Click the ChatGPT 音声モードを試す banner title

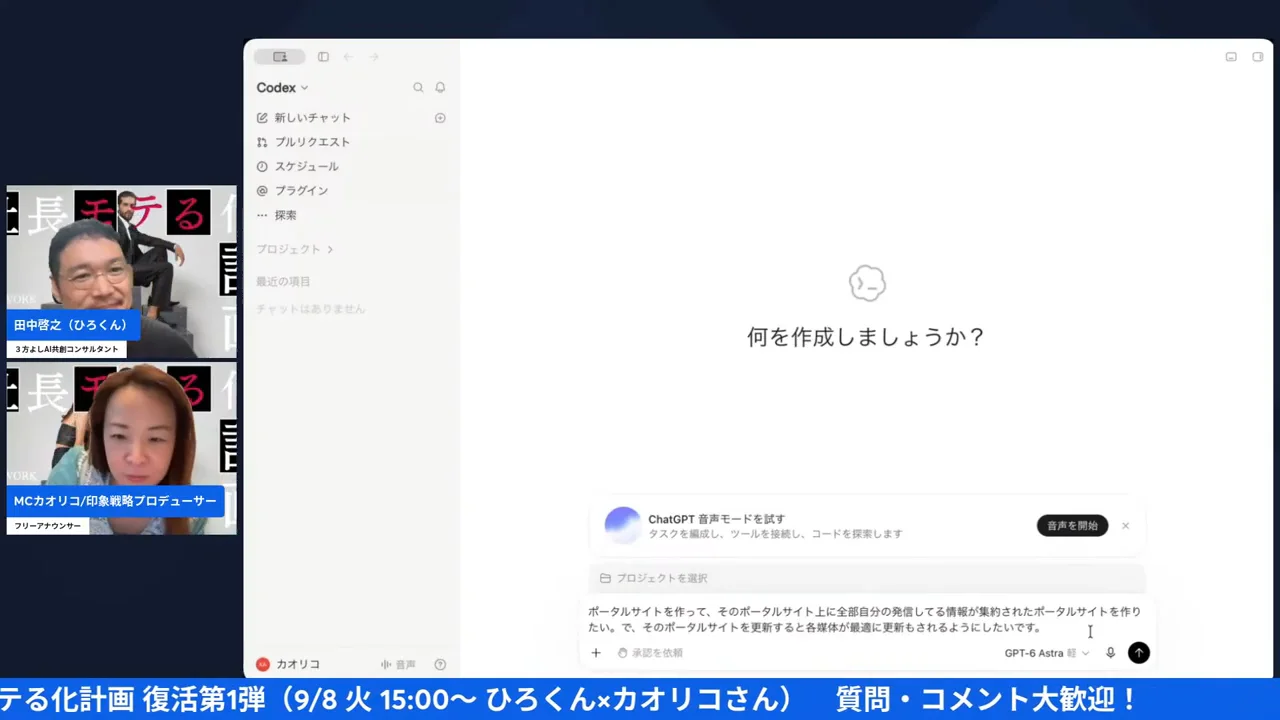click(x=716, y=519)
